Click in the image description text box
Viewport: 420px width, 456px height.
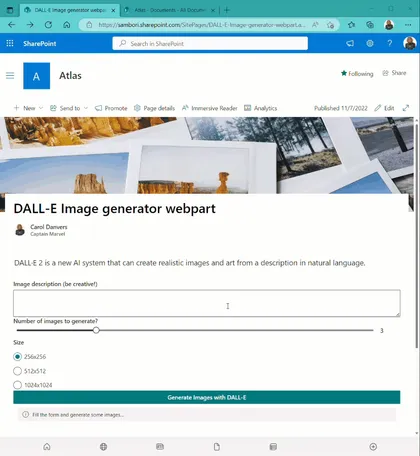click(207, 303)
